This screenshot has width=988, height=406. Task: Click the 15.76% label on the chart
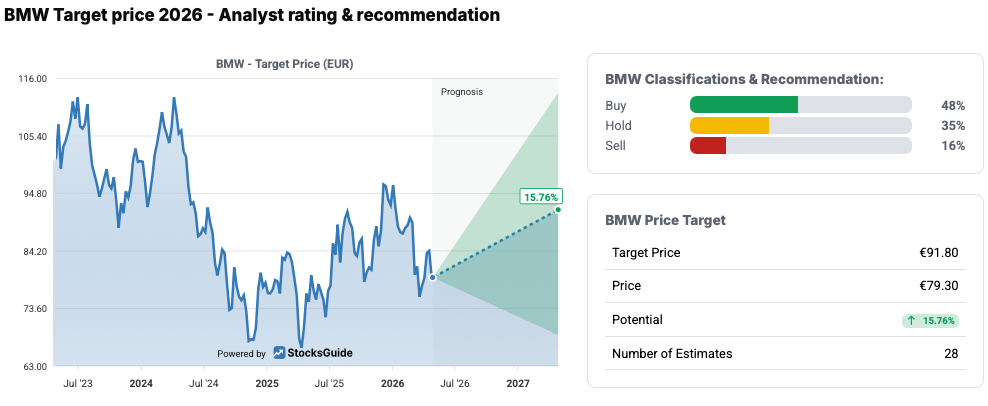click(541, 197)
